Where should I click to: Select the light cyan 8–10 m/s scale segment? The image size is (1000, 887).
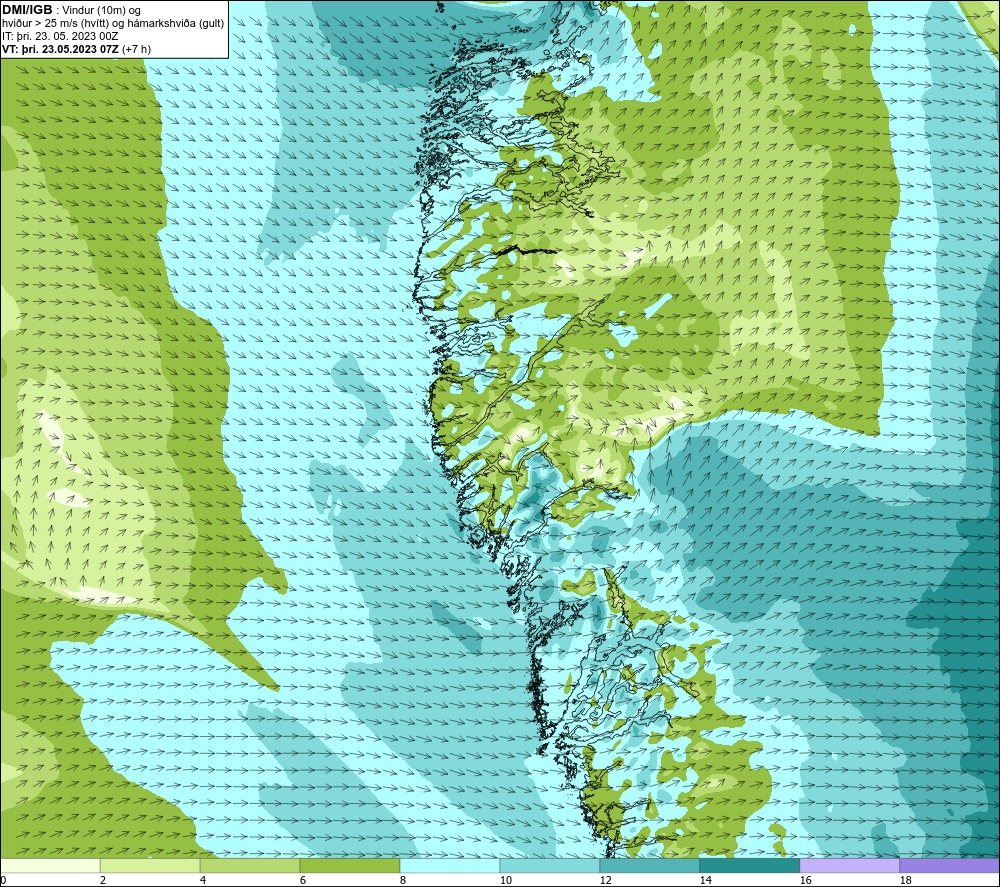pyautogui.click(x=450, y=865)
